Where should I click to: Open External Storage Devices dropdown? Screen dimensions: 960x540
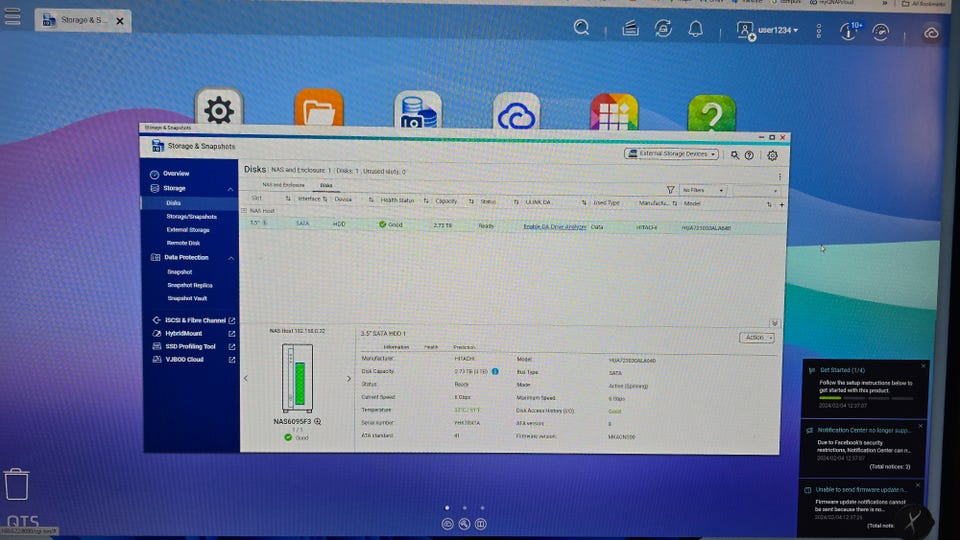pyautogui.click(x=671, y=154)
